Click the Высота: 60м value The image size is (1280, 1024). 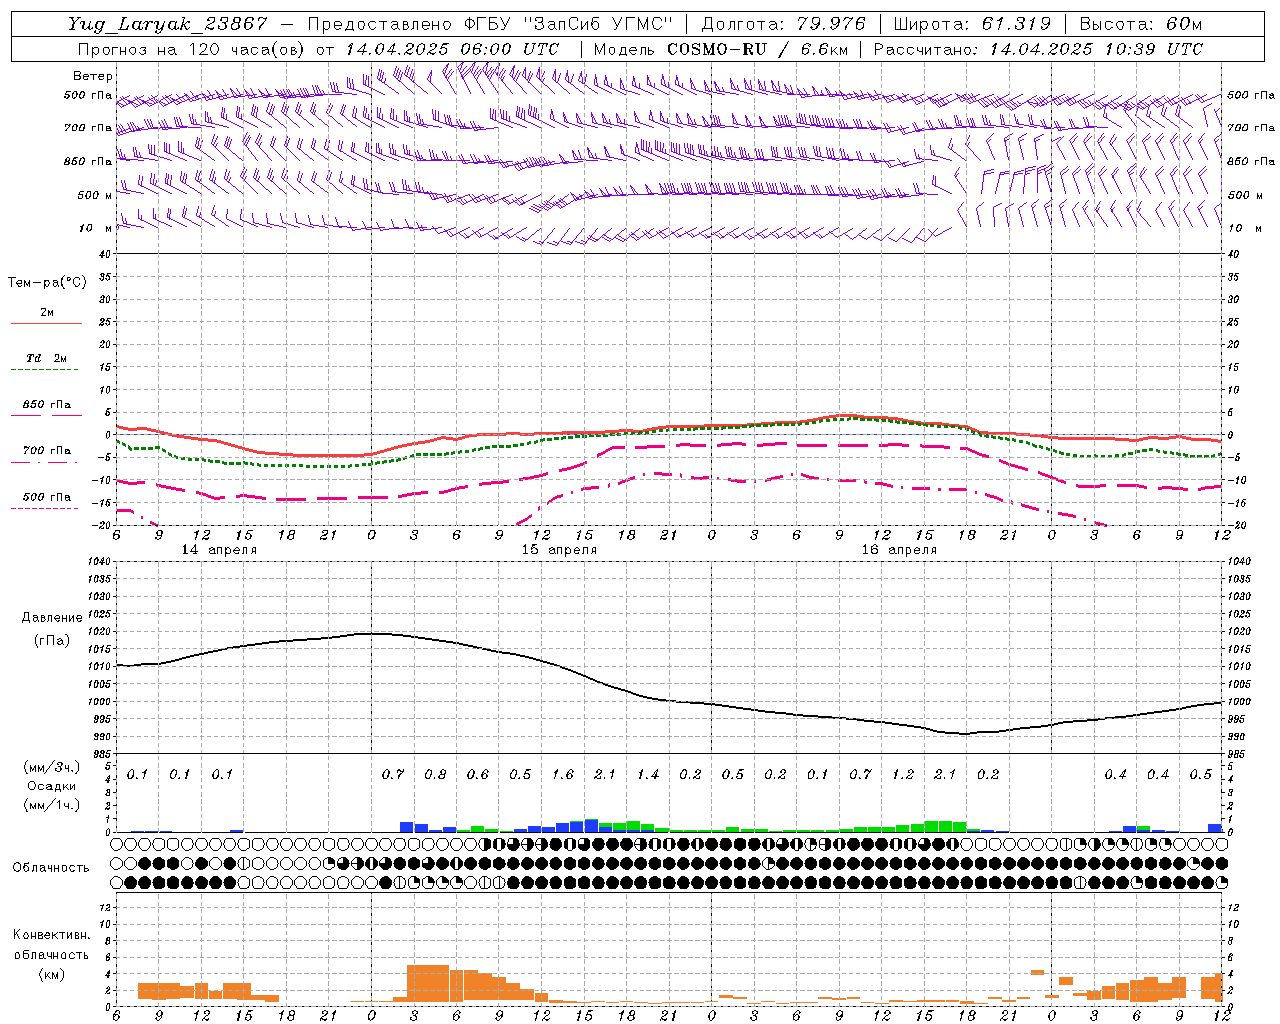(x=1140, y=24)
